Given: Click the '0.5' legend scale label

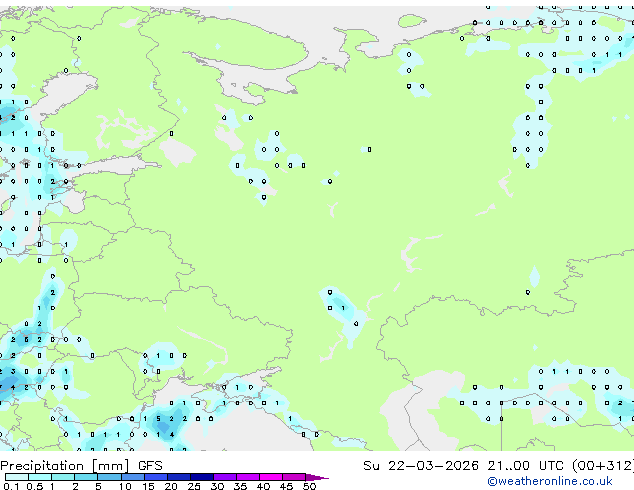Looking at the screenshot, I should (35, 486).
